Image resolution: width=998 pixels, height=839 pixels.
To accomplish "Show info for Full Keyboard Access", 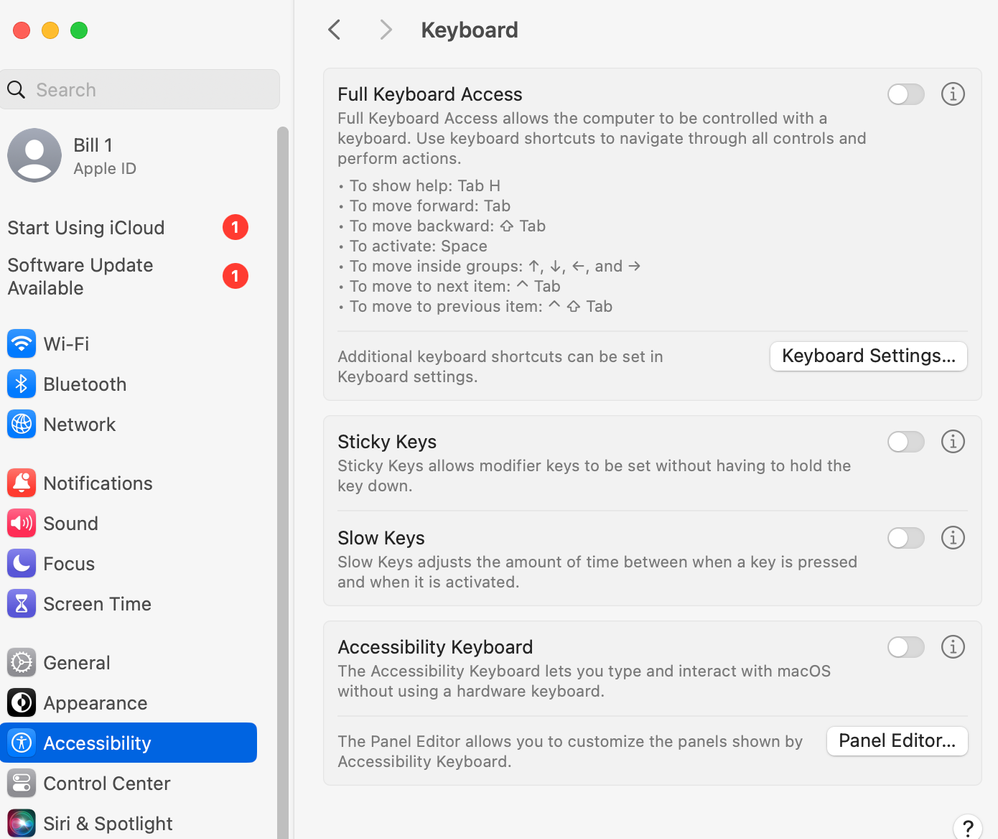I will 953,94.
